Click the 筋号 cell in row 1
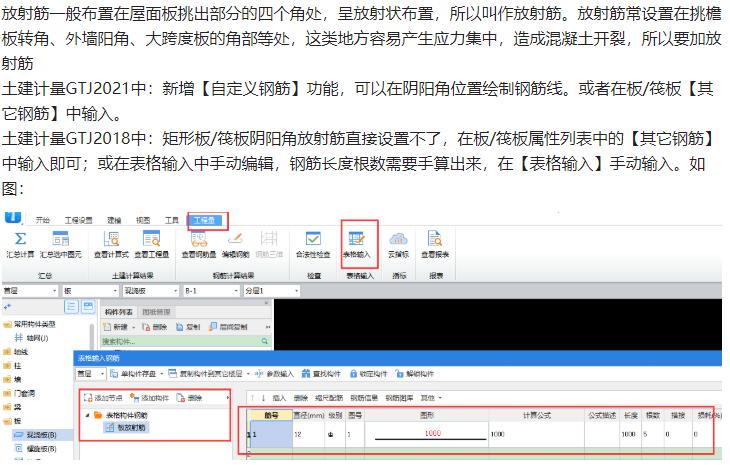The image size is (730, 465). click(271, 434)
